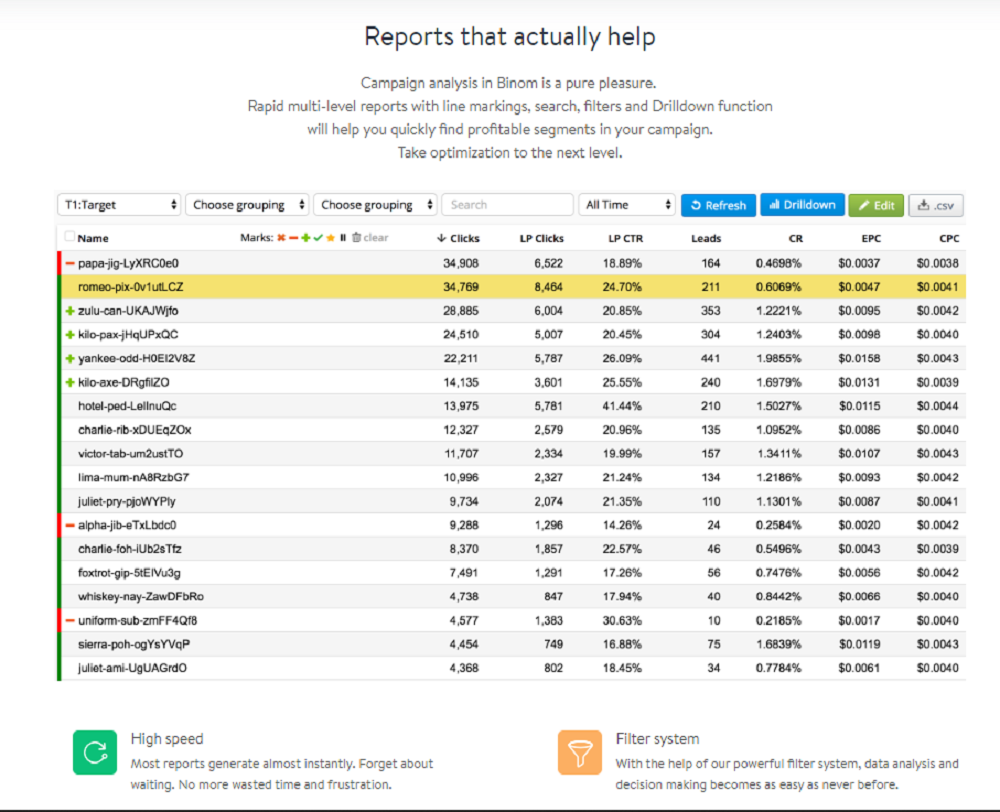Click the red X mark icon

[282, 238]
